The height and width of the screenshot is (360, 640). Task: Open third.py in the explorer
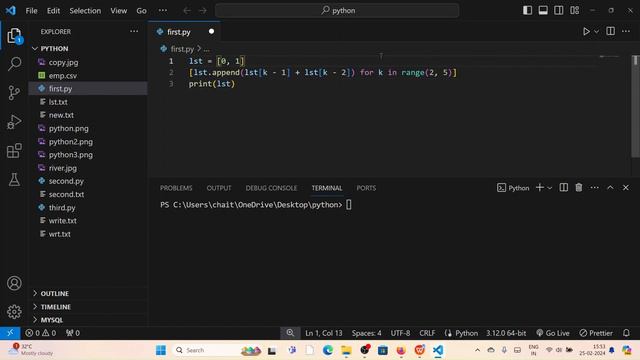88,207
